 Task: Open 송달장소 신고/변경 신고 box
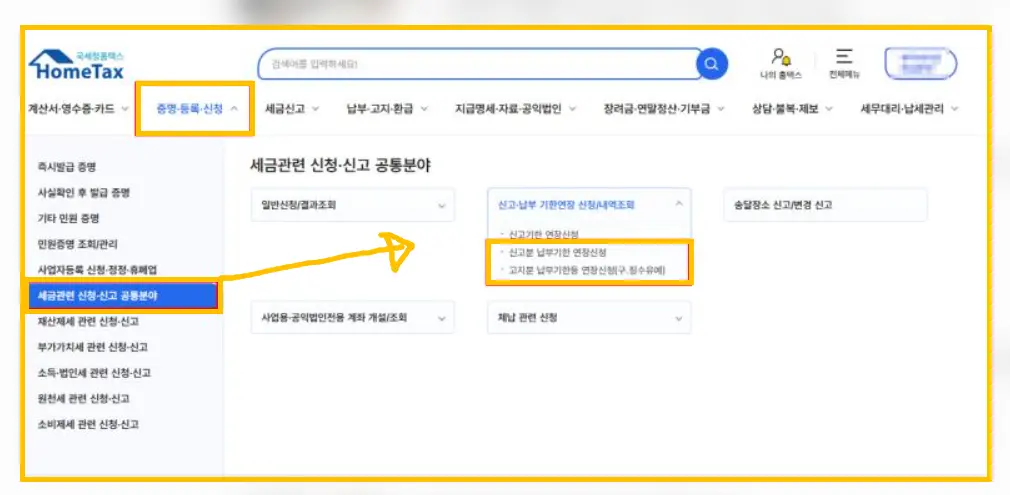pos(825,205)
